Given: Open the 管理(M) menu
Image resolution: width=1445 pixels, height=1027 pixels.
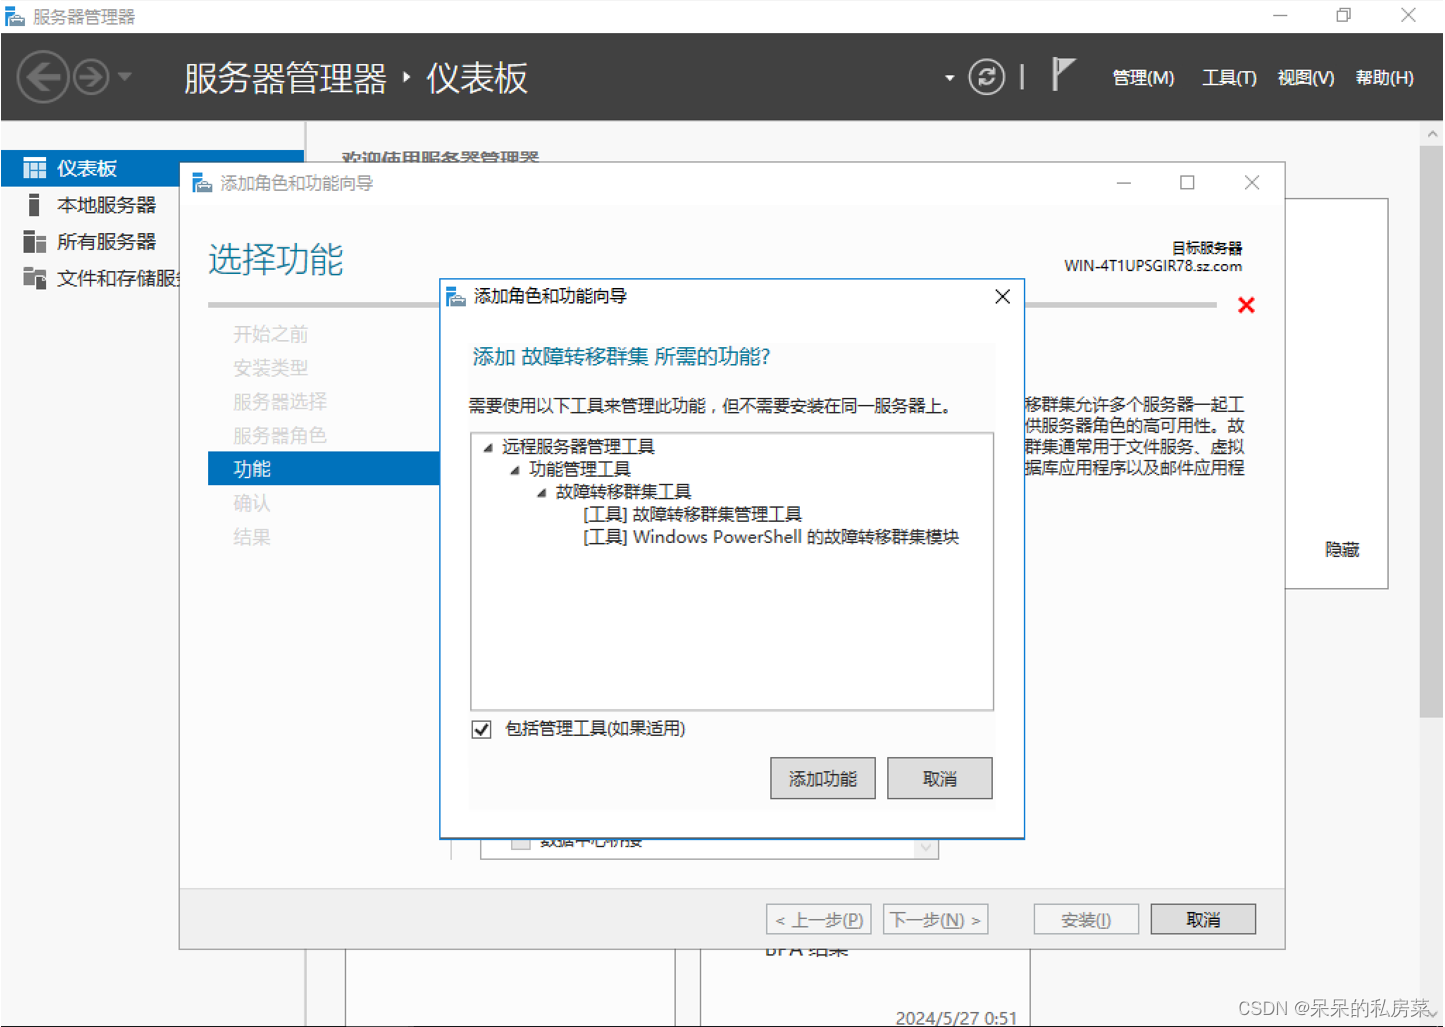Looking at the screenshot, I should (x=1143, y=78).
